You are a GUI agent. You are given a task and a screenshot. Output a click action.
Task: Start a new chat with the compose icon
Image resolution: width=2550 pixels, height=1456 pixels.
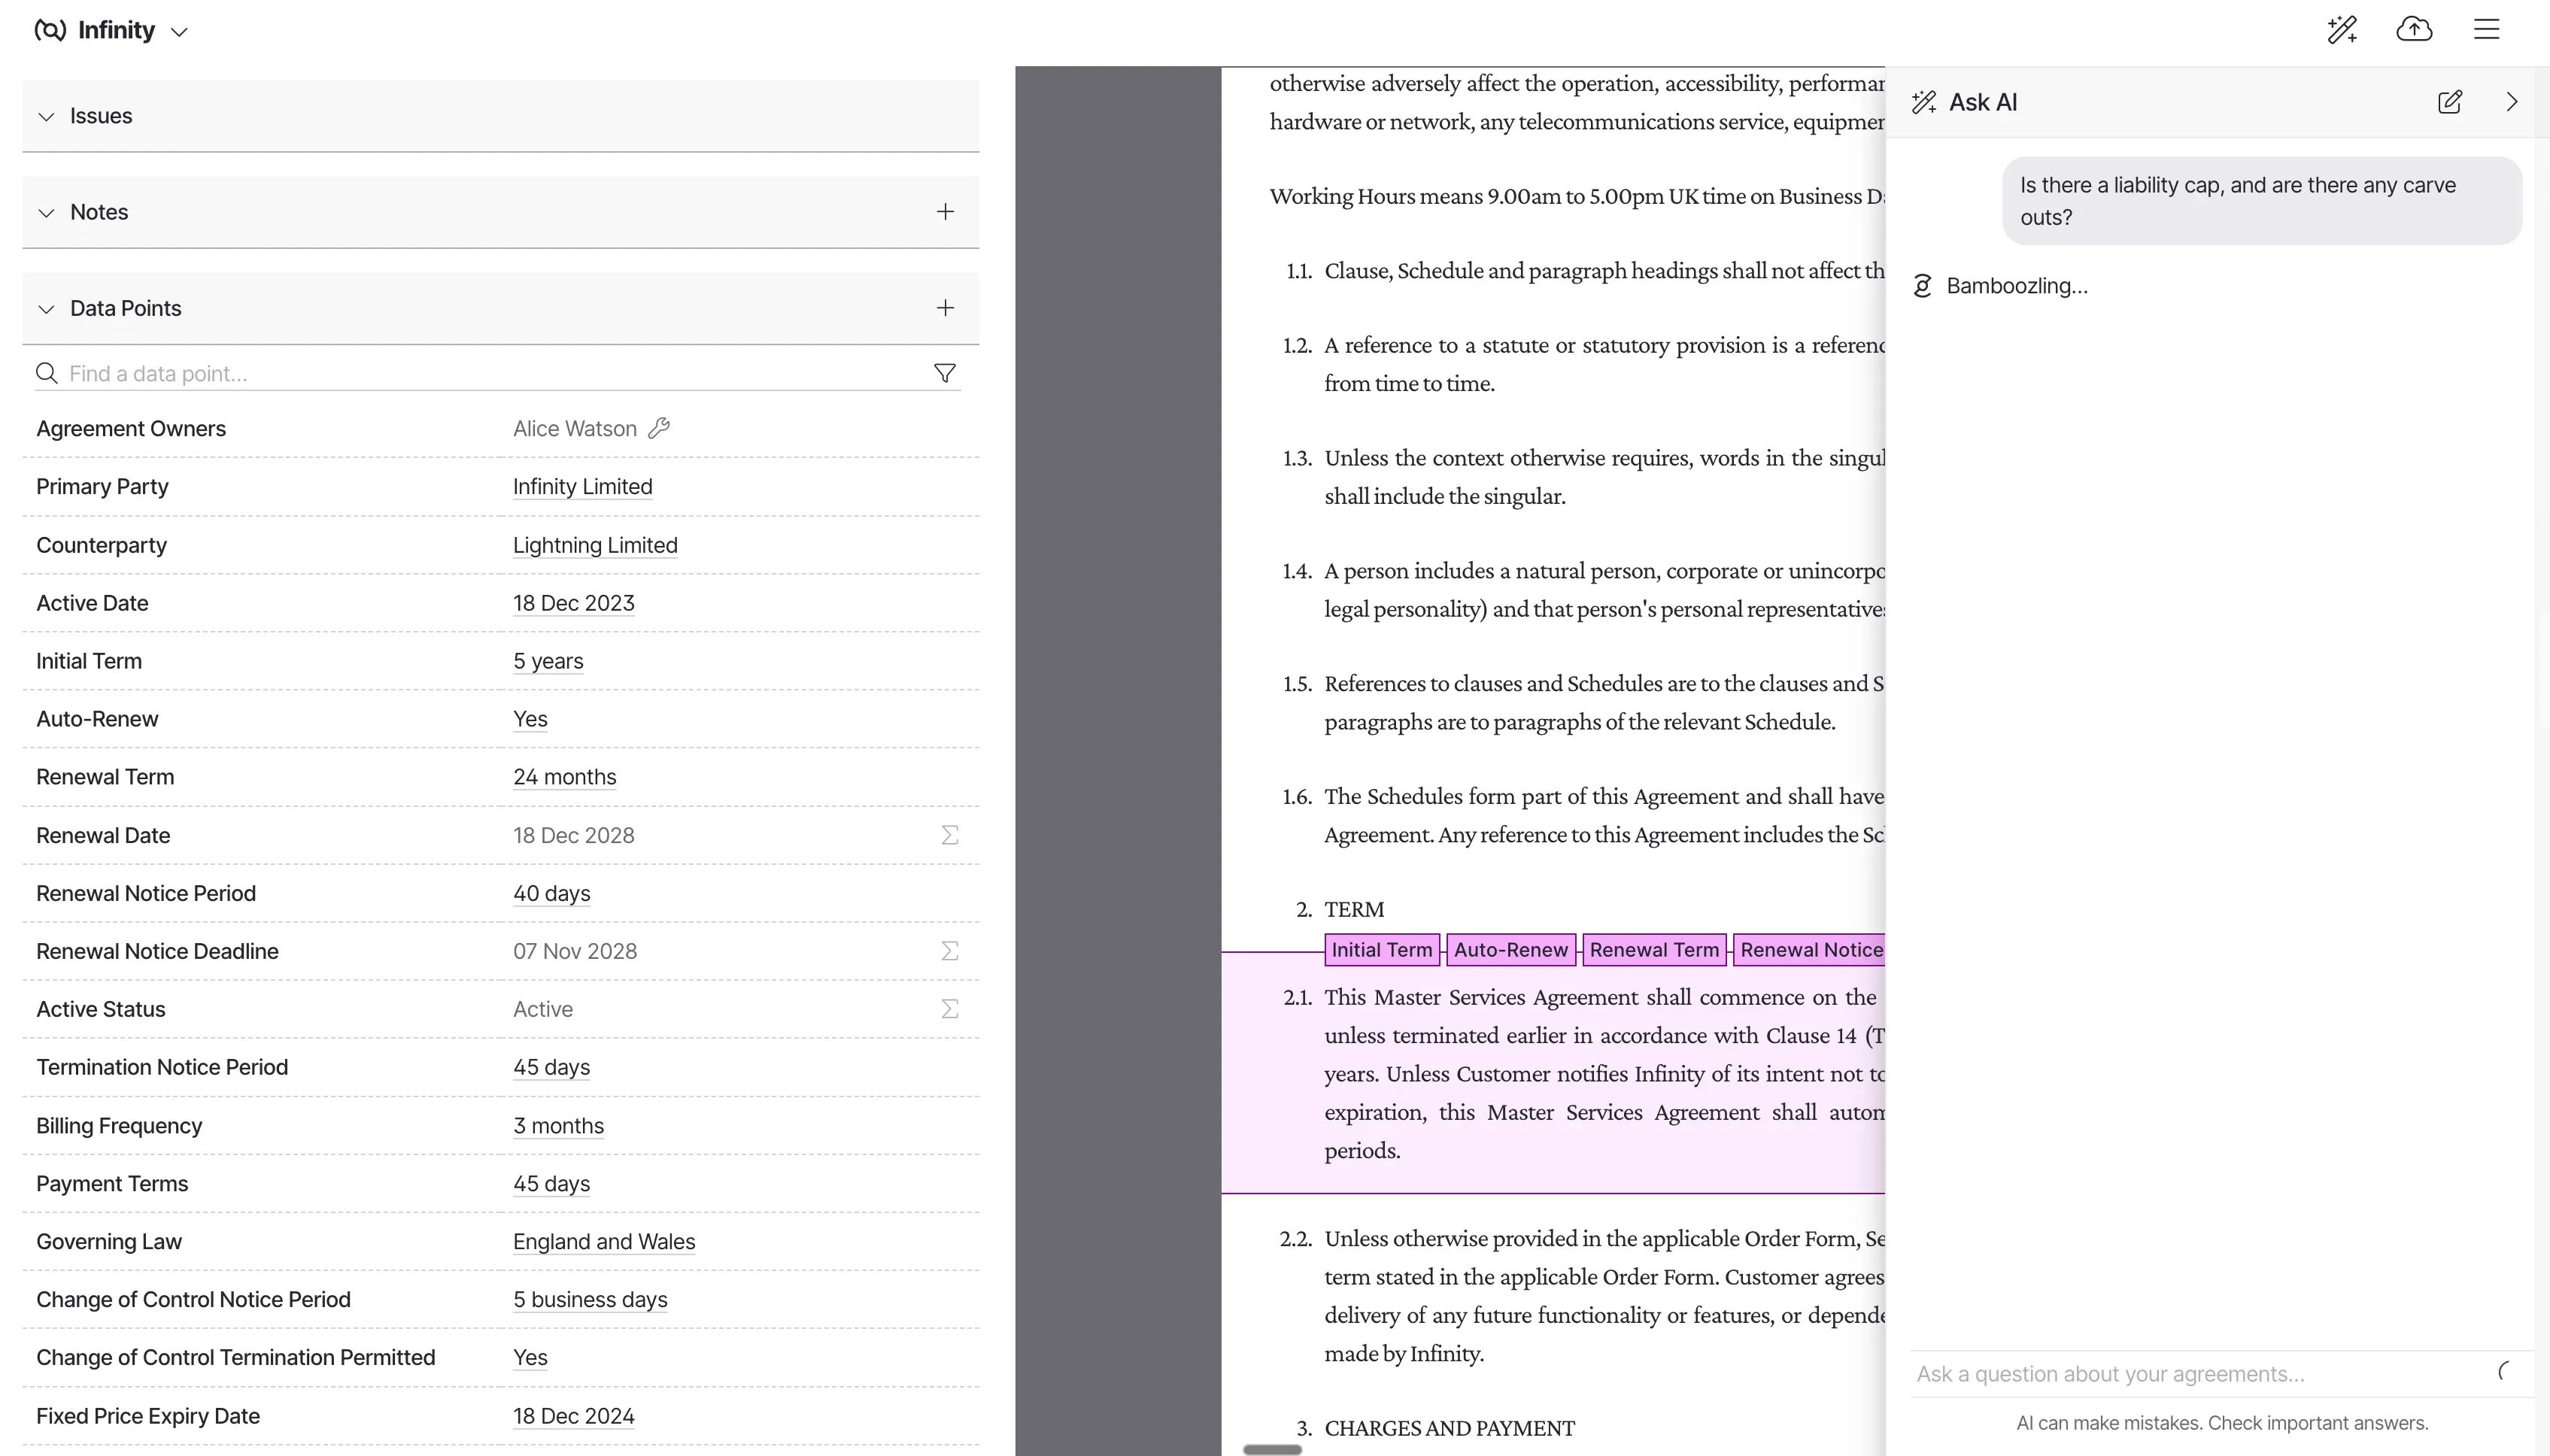pyautogui.click(x=2449, y=102)
